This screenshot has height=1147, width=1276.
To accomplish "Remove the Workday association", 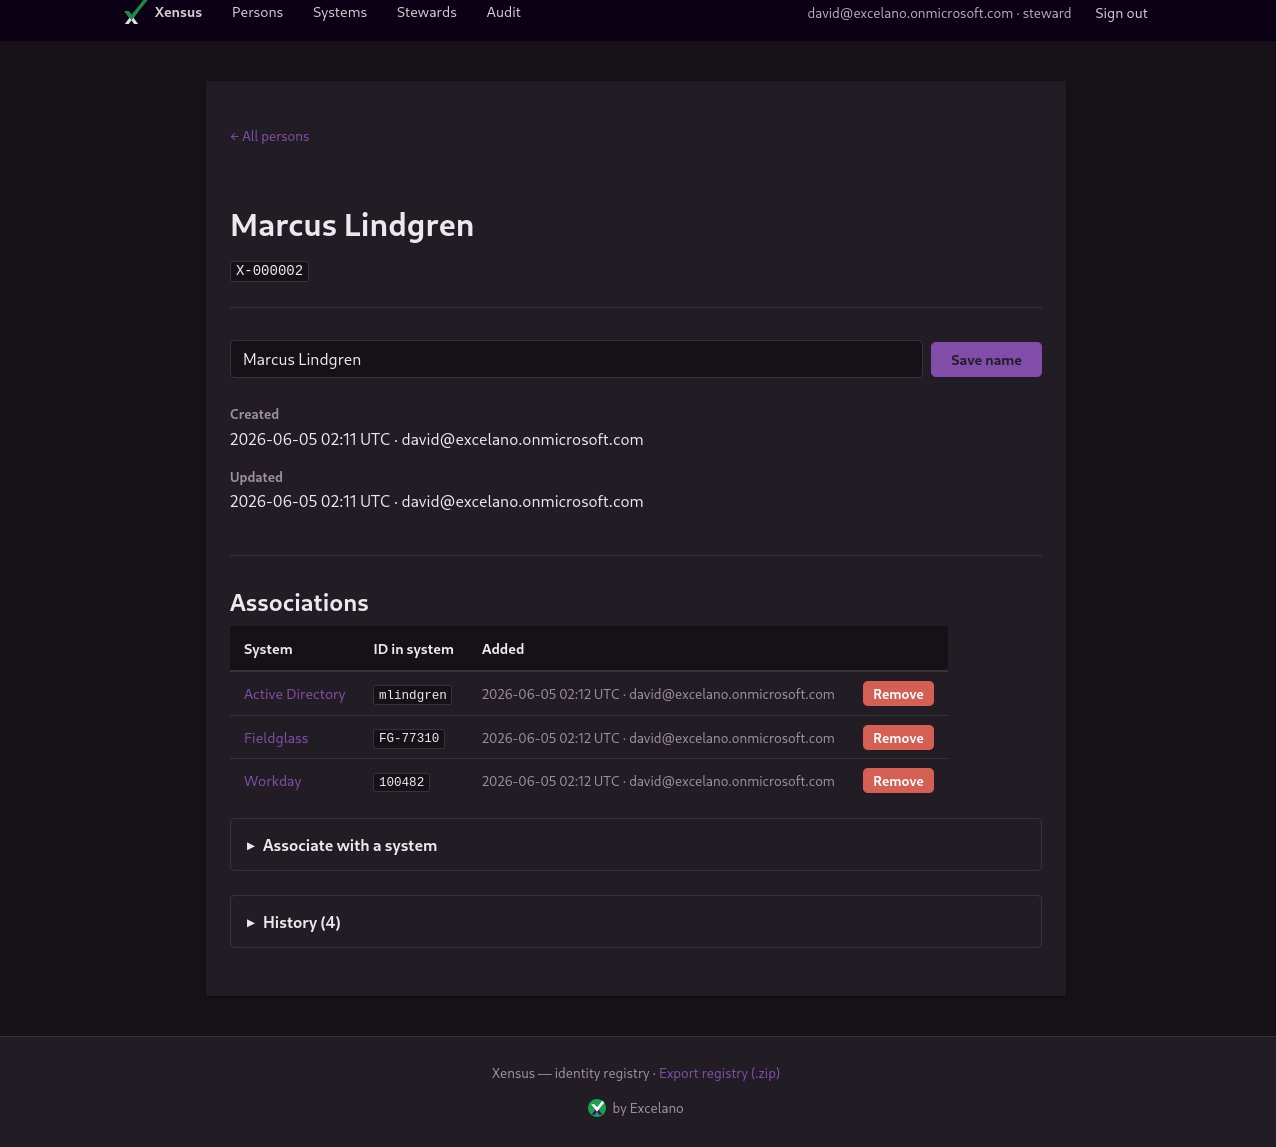I will pyautogui.click(x=898, y=781).
